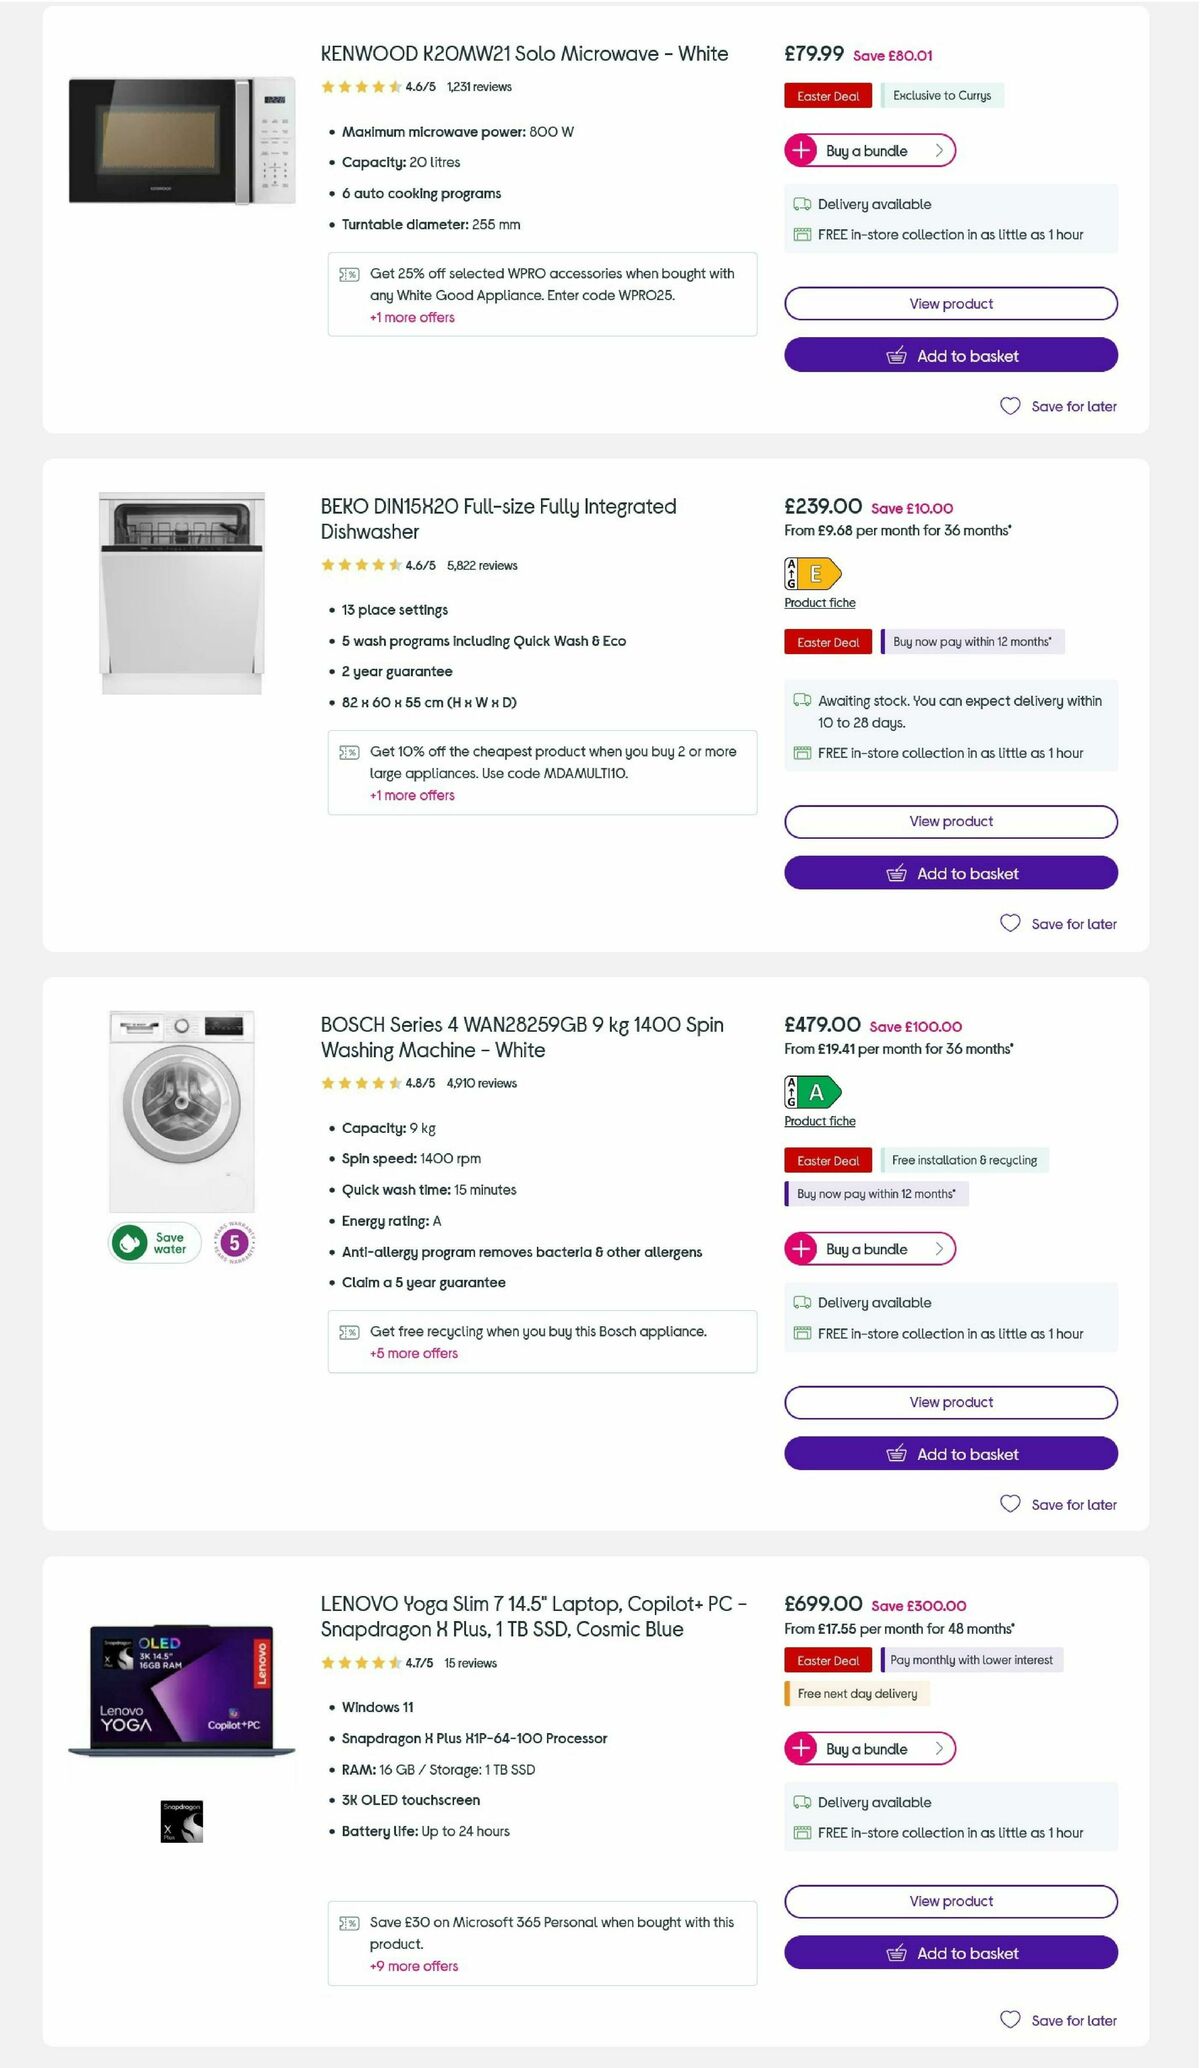This screenshot has height=2068, width=1200.
Task: Click the plus icon on Lenovo's Buy a bundle
Action: click(801, 1749)
